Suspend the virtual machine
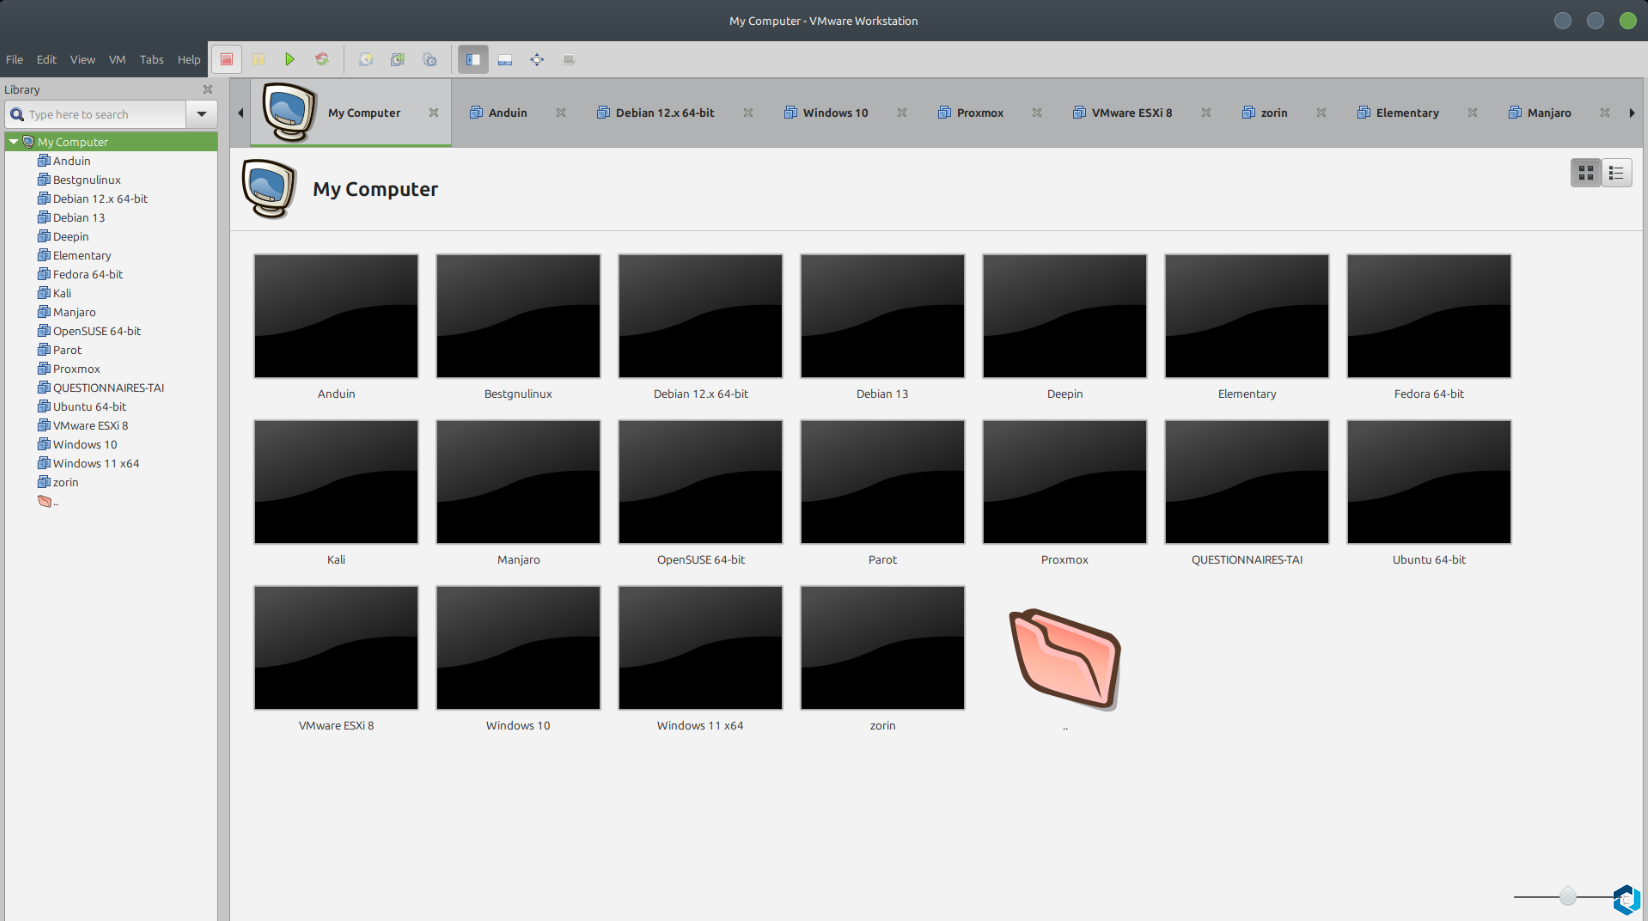Screen dimensions: 1648x921 pos(258,59)
